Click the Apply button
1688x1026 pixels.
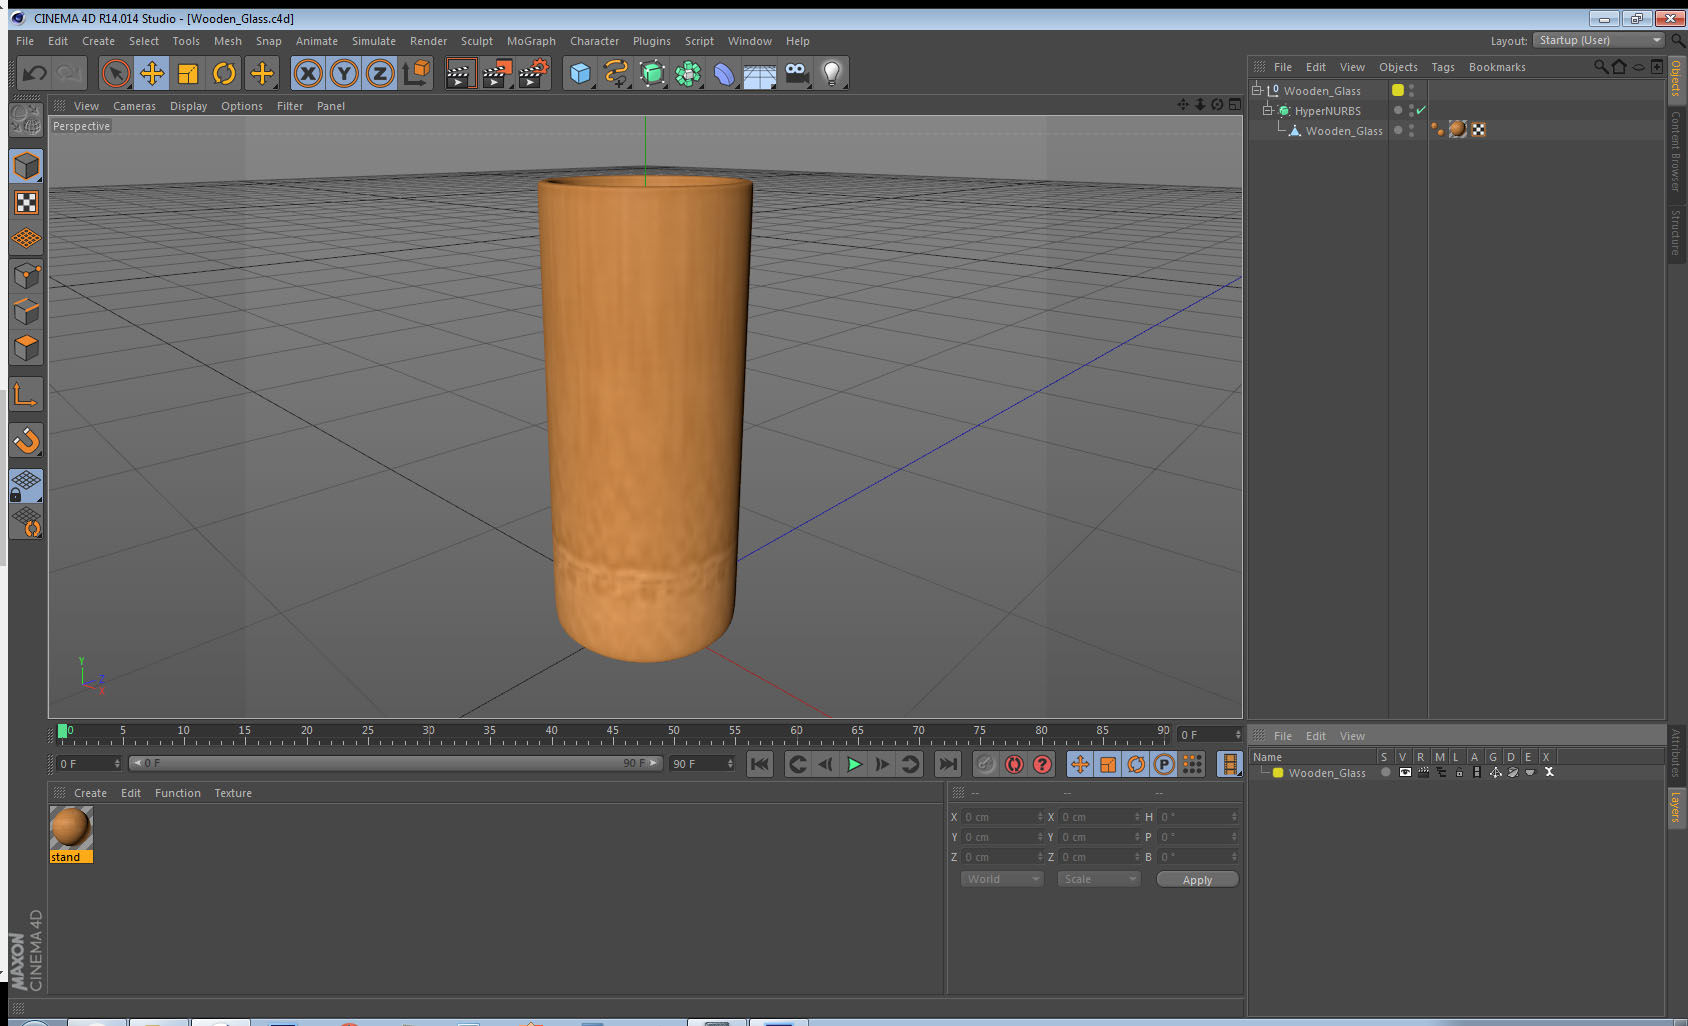pos(1197,880)
